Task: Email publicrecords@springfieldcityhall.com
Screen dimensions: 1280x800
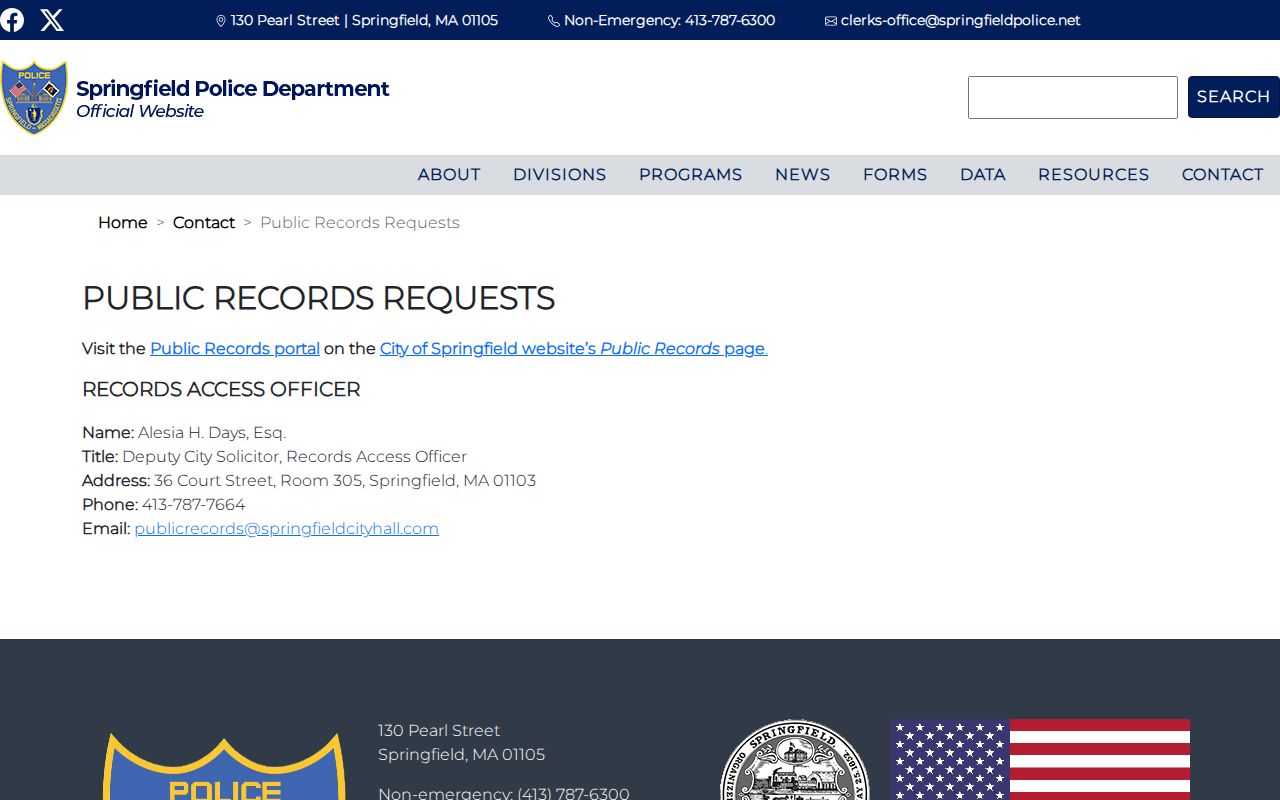Action: point(287,529)
